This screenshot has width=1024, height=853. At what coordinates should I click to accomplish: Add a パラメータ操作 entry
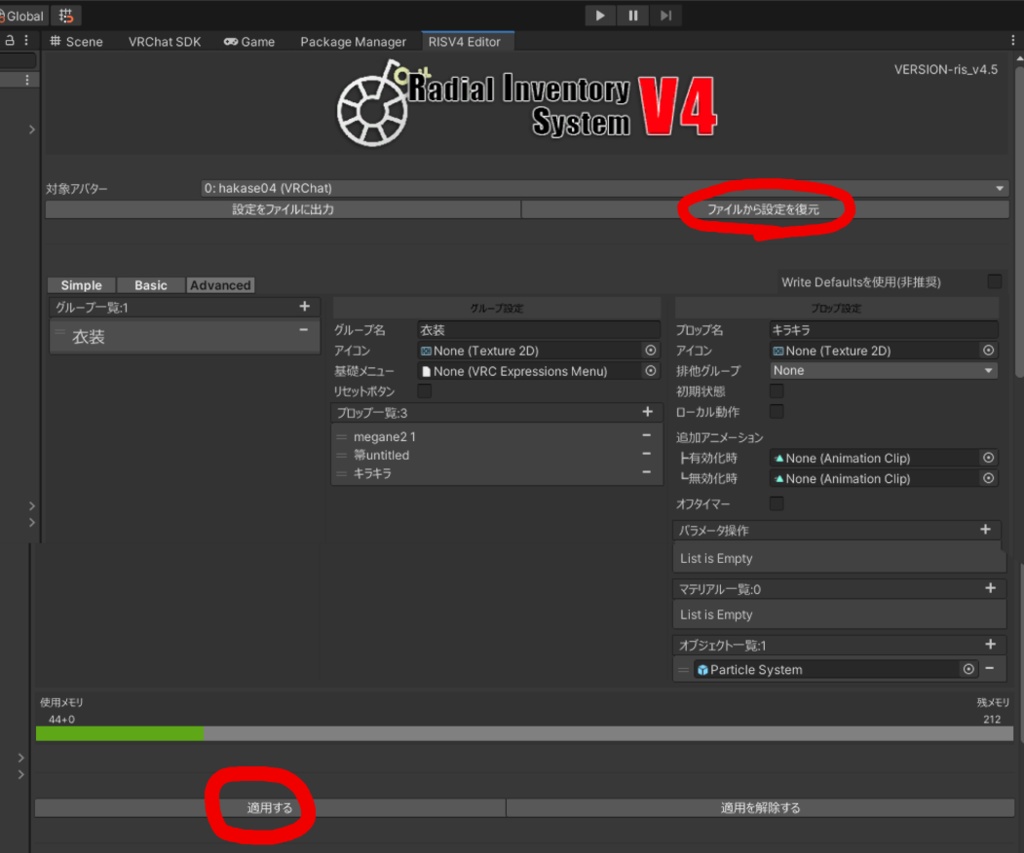click(985, 530)
